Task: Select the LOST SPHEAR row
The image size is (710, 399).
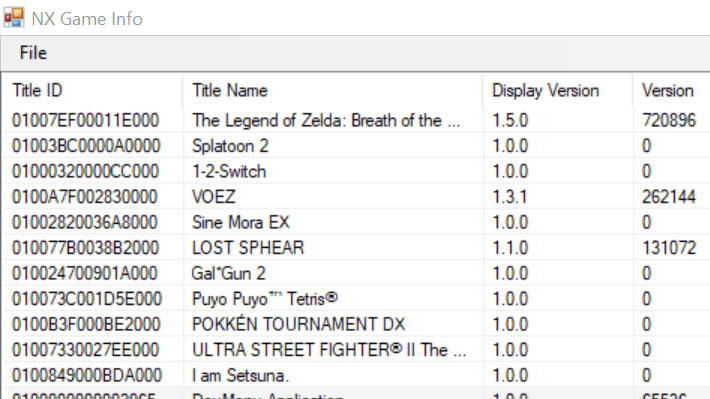Action: (x=356, y=248)
